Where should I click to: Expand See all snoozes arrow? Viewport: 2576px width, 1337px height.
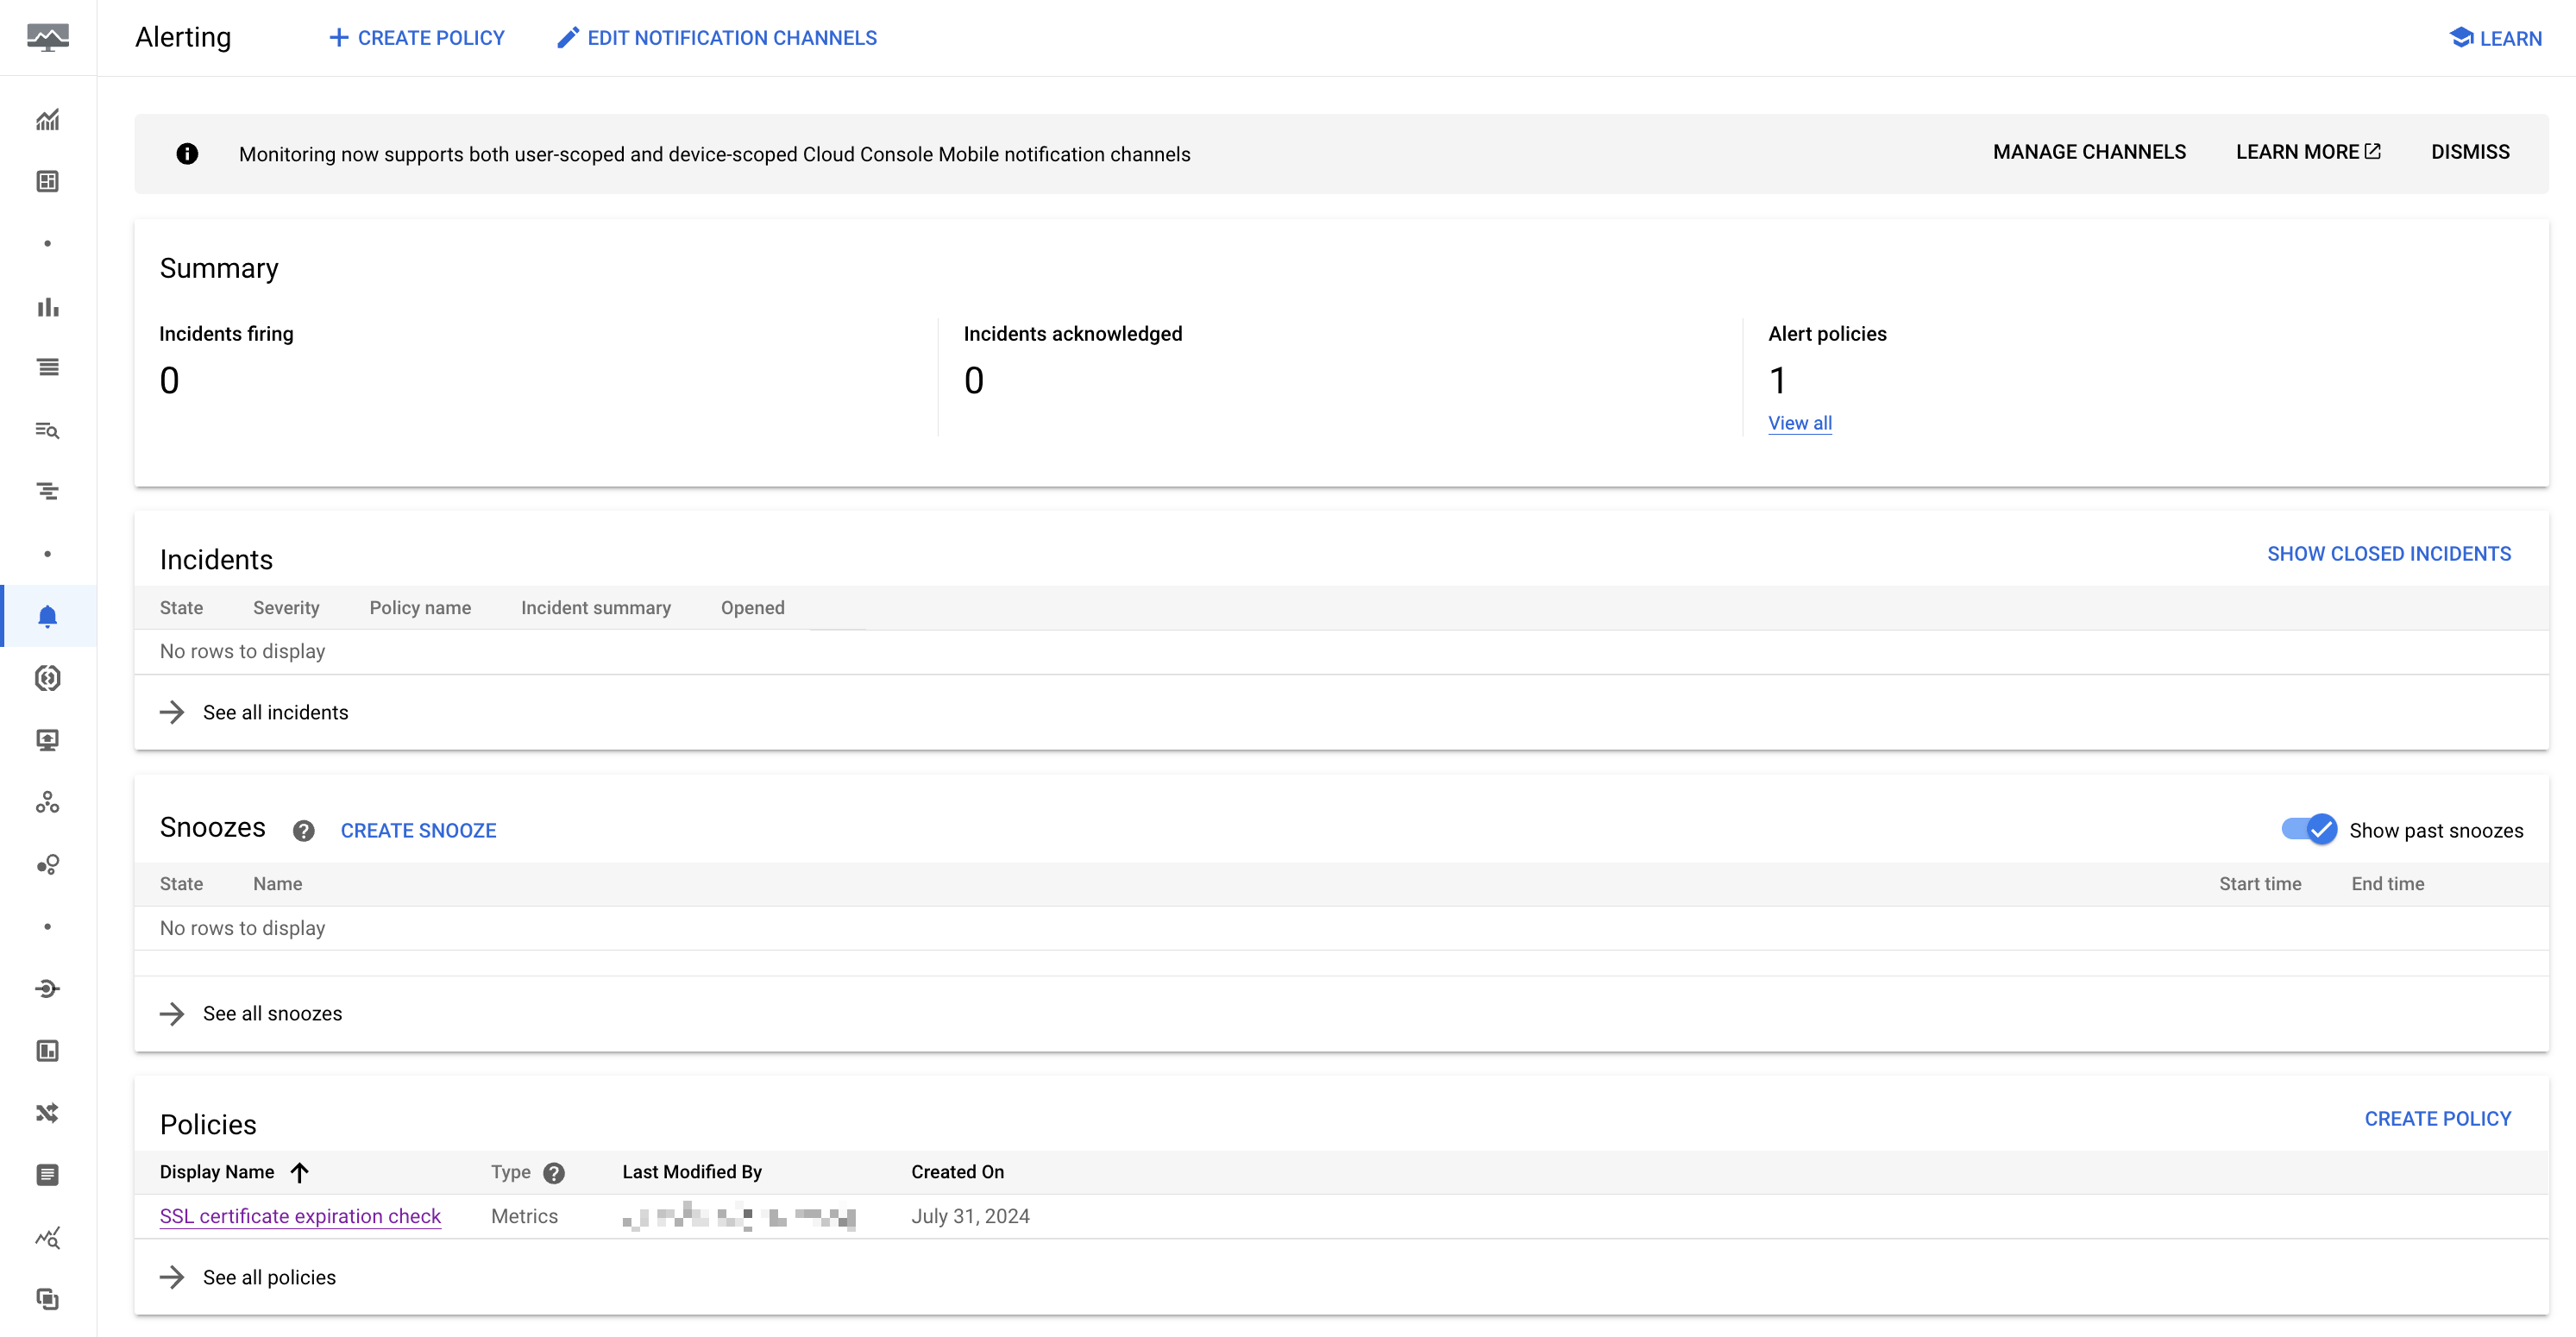172,1013
